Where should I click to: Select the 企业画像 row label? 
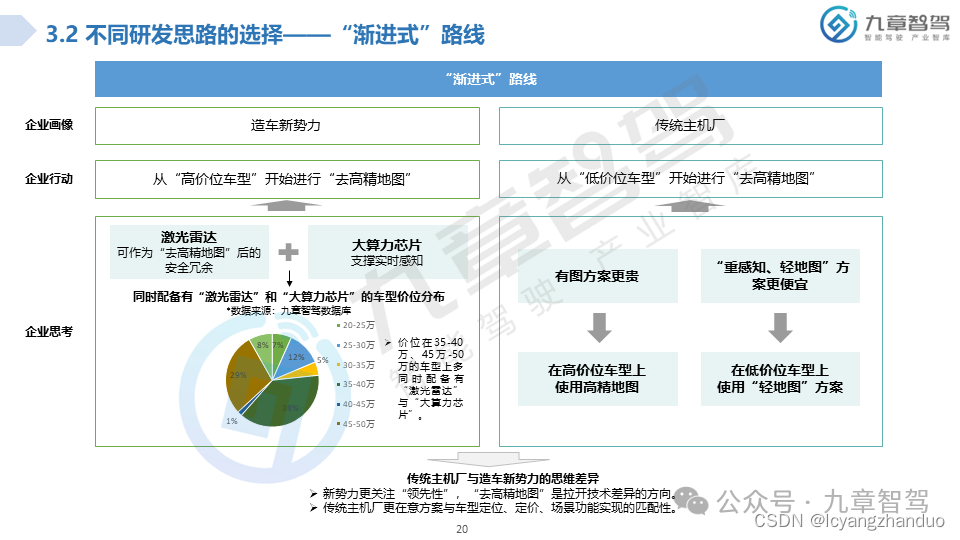click(x=49, y=125)
